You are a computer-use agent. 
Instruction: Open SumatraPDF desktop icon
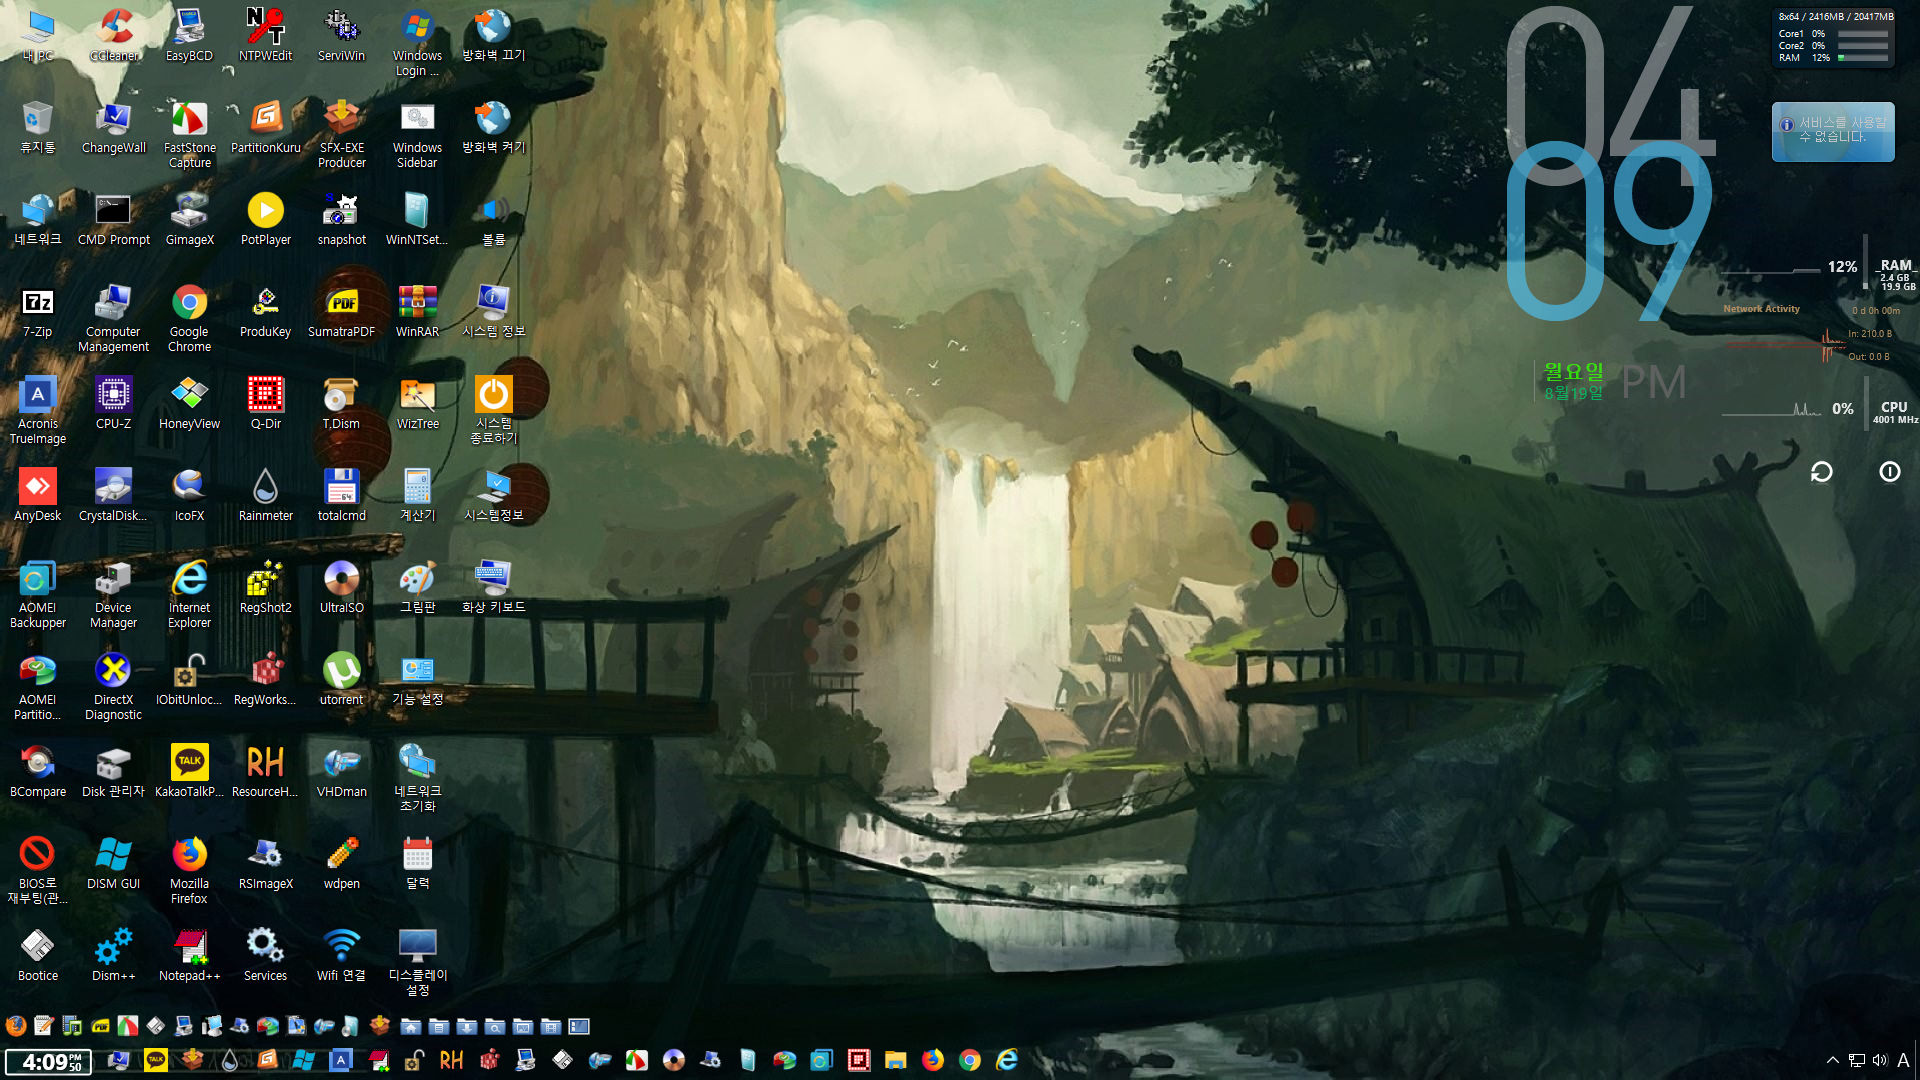(341, 311)
